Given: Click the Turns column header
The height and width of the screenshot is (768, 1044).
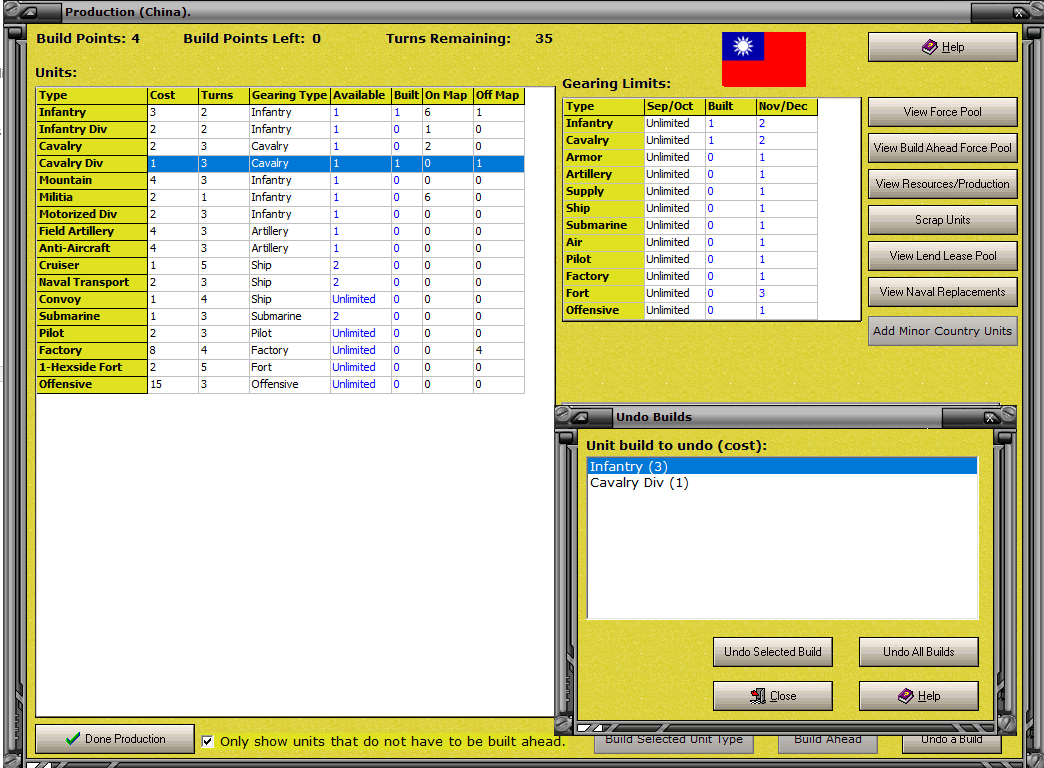Looking at the screenshot, I should [x=224, y=95].
